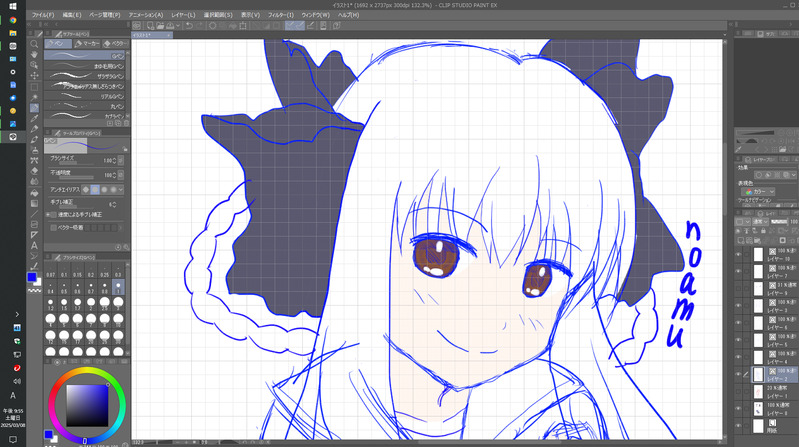Click the レイヤー 2 layer thumbnail
Viewport: 799px width, 447px height.
(x=758, y=375)
